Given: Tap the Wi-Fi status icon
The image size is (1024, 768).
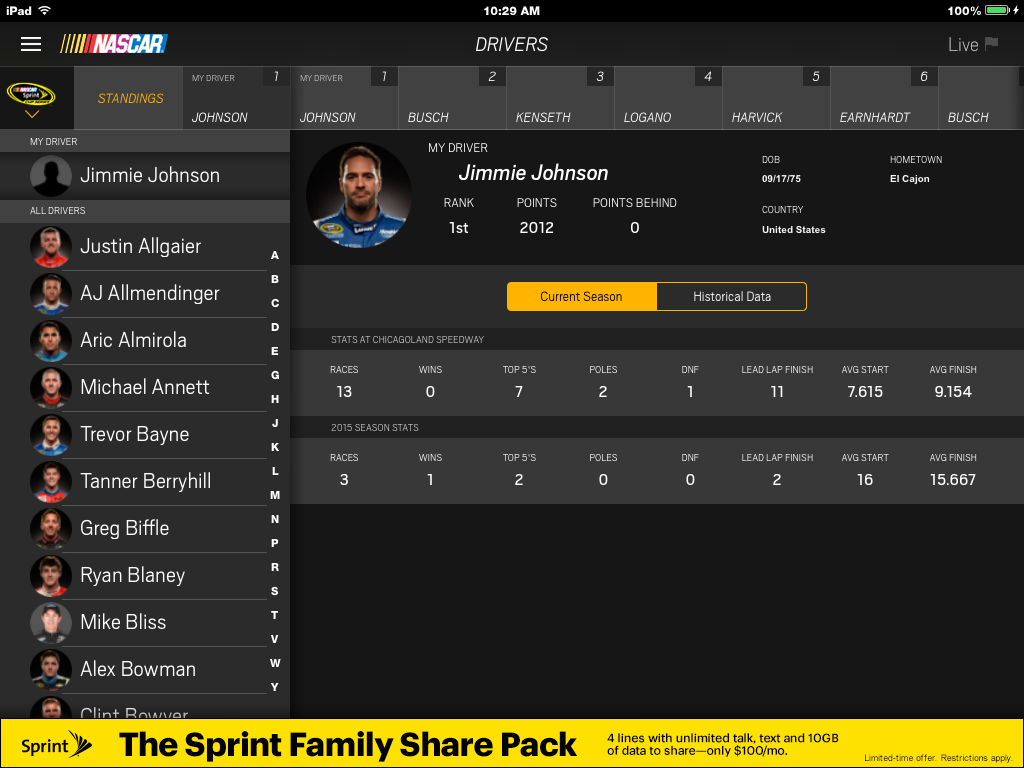Looking at the screenshot, I should (44, 10).
